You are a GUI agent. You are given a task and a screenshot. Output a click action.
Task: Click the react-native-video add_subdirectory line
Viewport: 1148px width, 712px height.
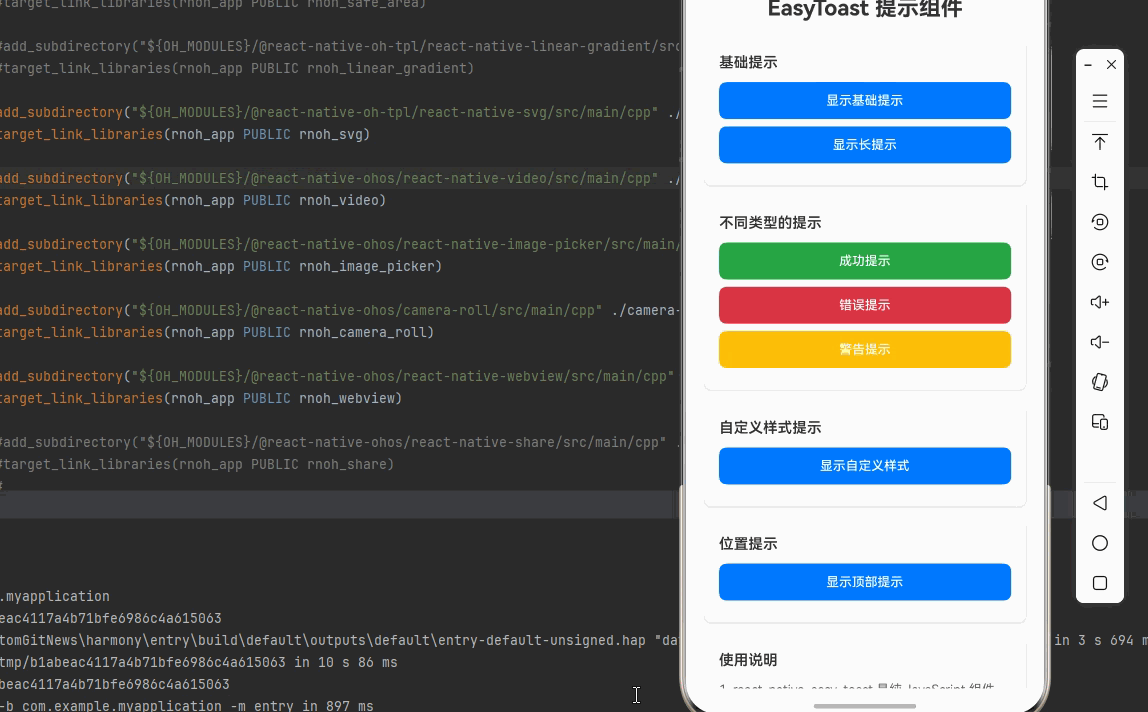340,179
